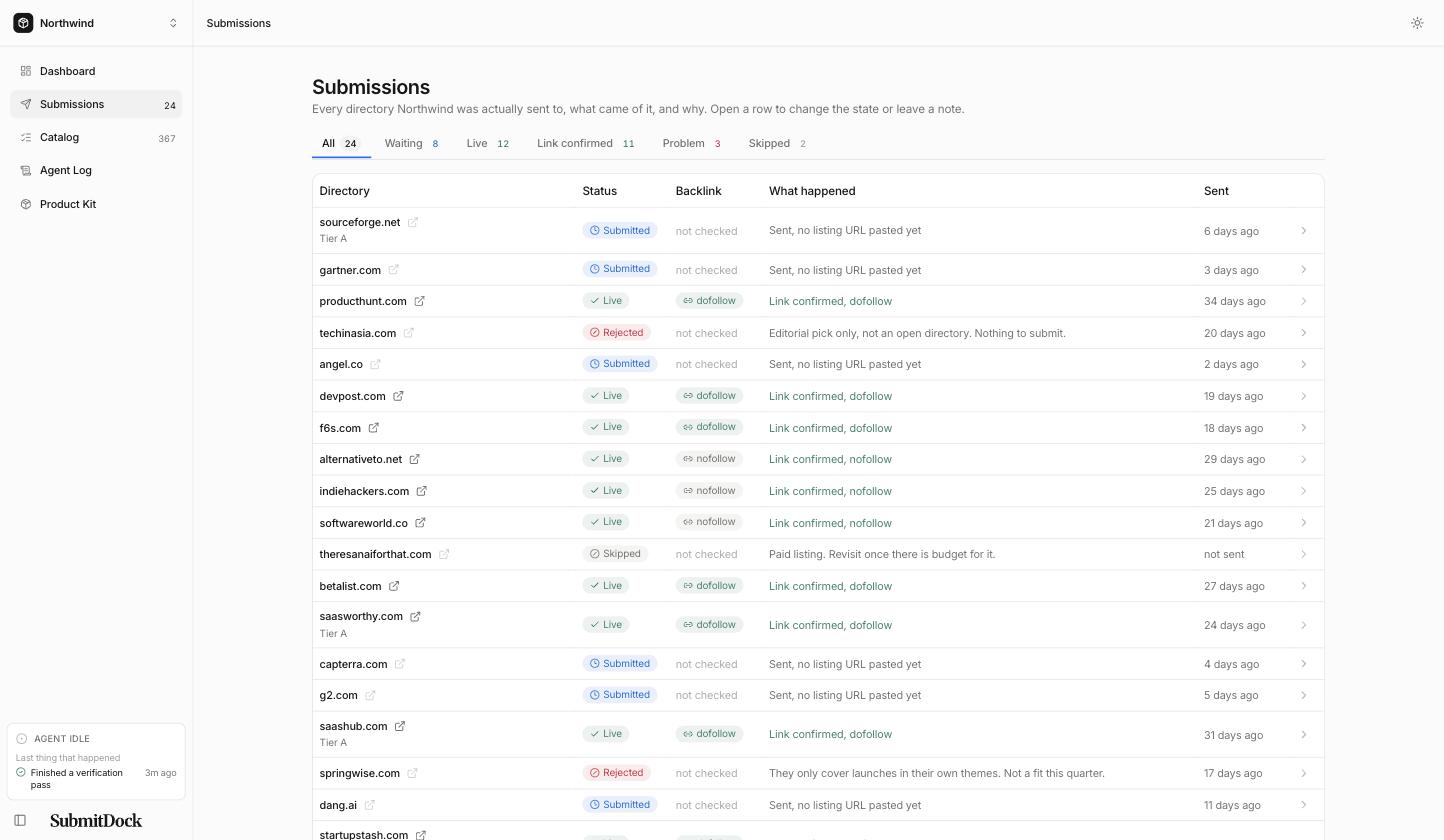Open saasworthy.com external link icon
This screenshot has width=1444, height=840.
[416, 616]
